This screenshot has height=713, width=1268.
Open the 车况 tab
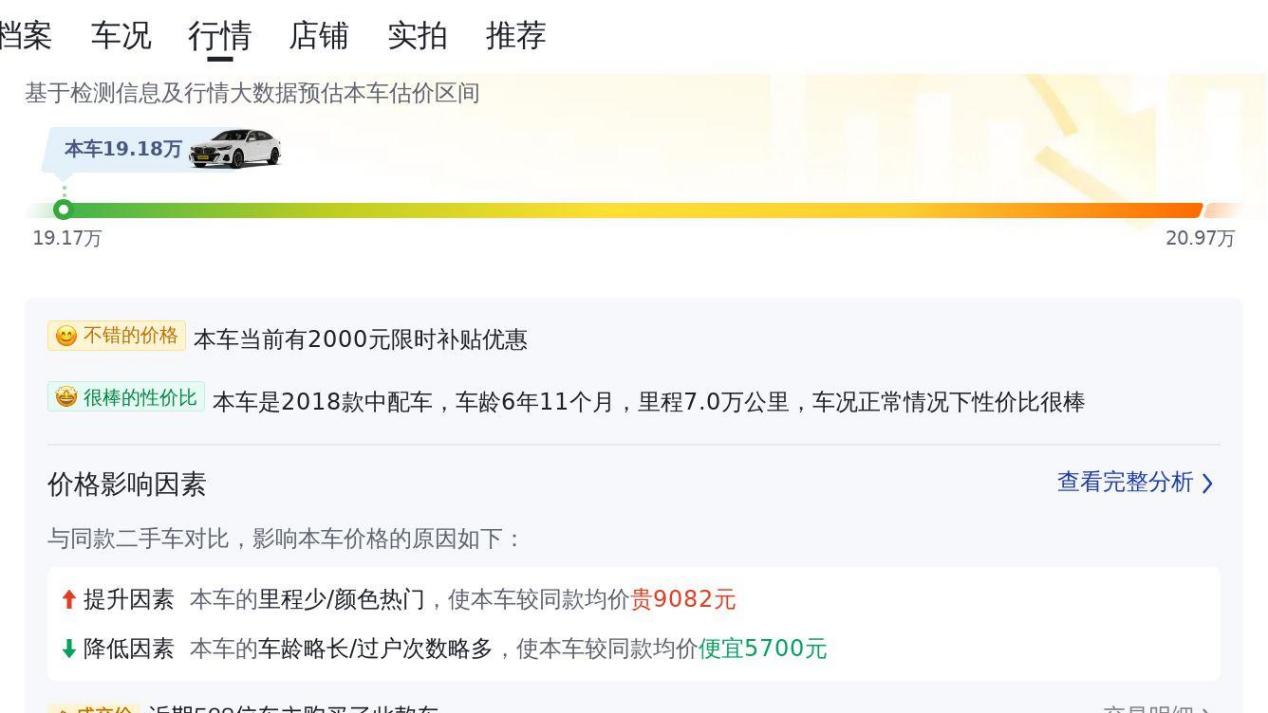(x=121, y=36)
